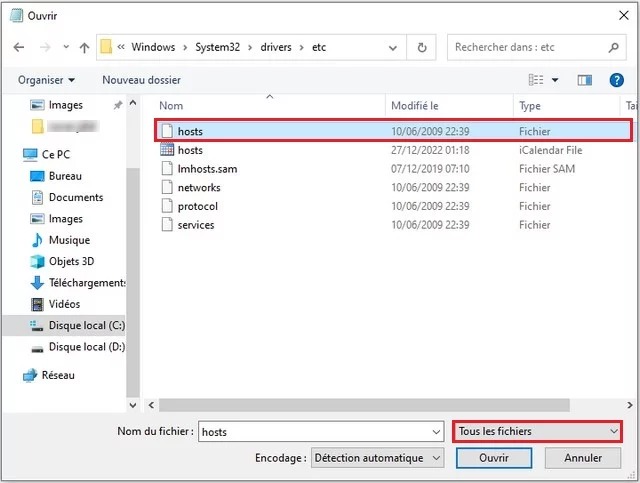Select the Téléchargements folder in sidebar
Screen dimensions: 640x483
click(x=86, y=283)
